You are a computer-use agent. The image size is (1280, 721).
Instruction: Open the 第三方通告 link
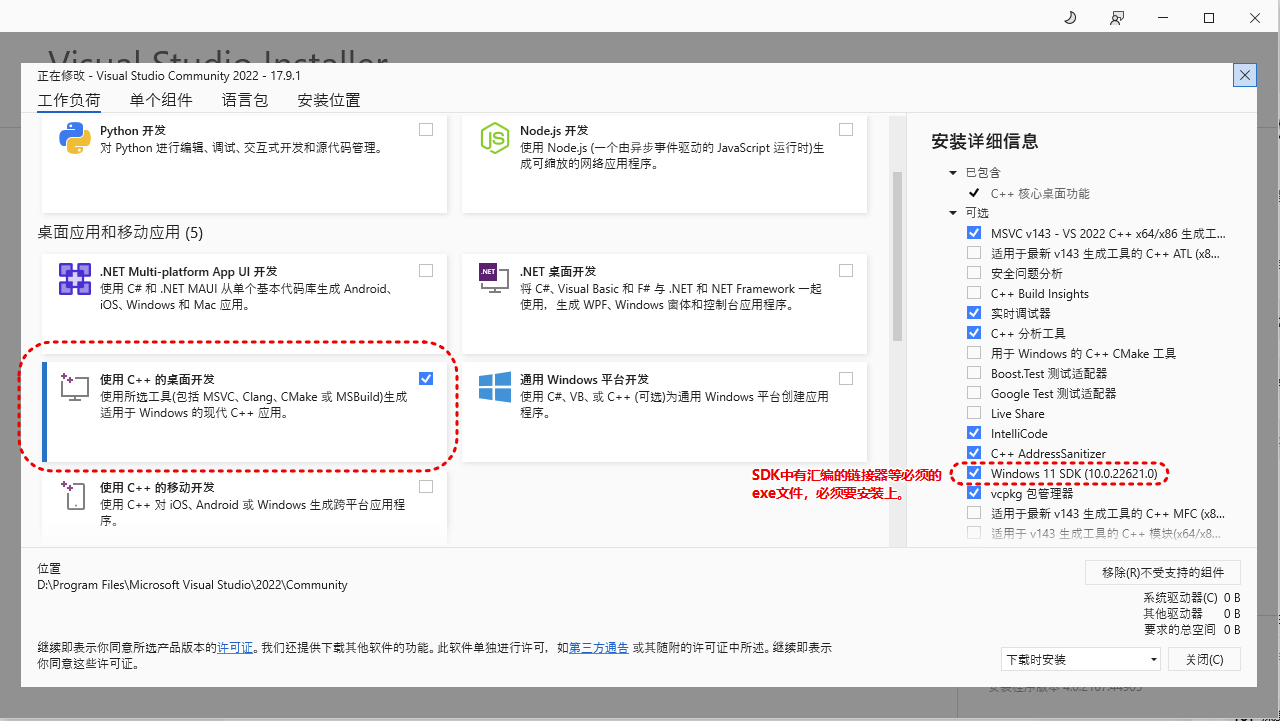coord(599,648)
